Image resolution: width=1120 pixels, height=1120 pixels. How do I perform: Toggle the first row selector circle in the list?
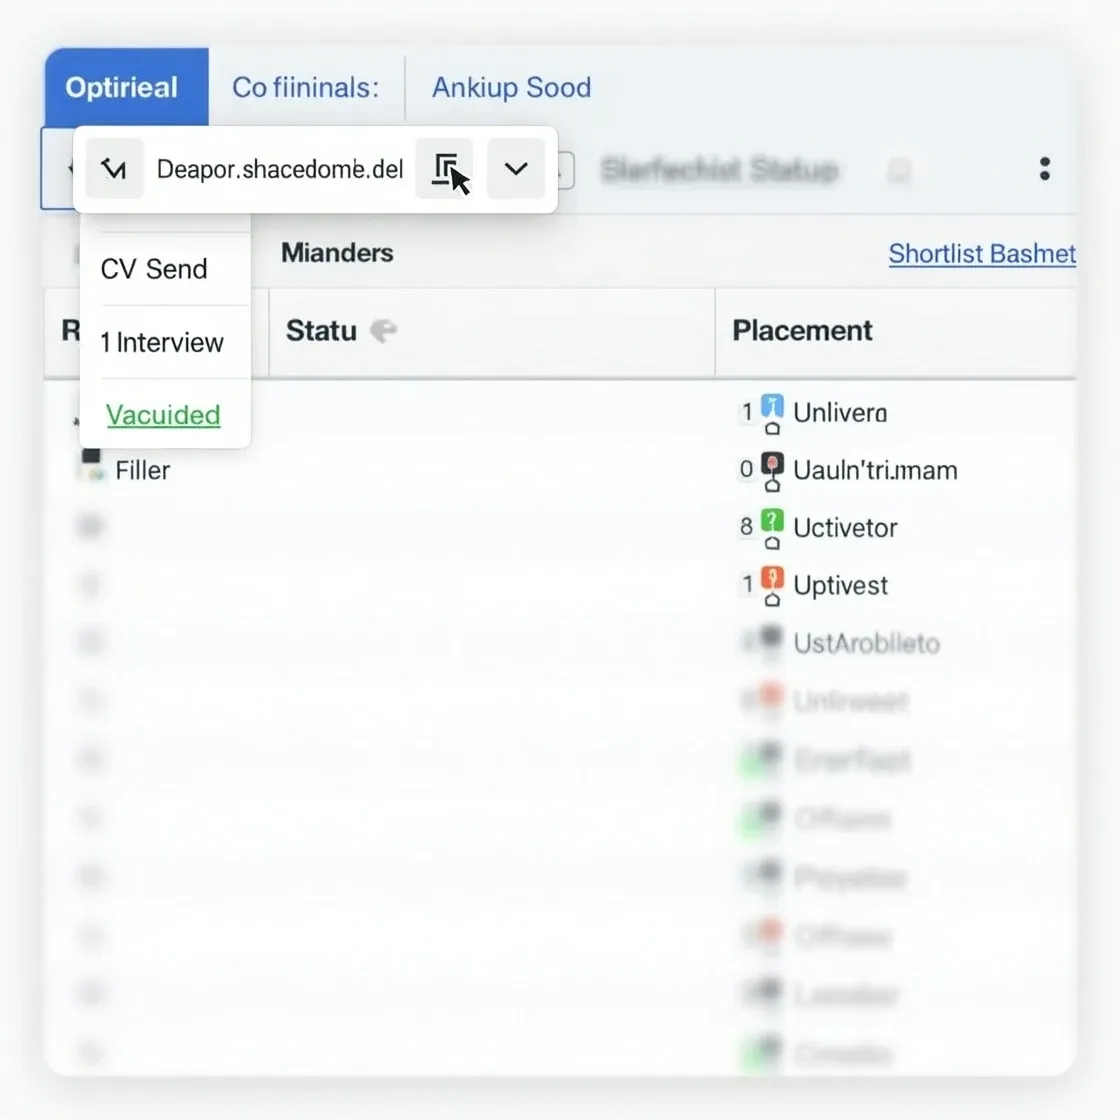coord(91,525)
